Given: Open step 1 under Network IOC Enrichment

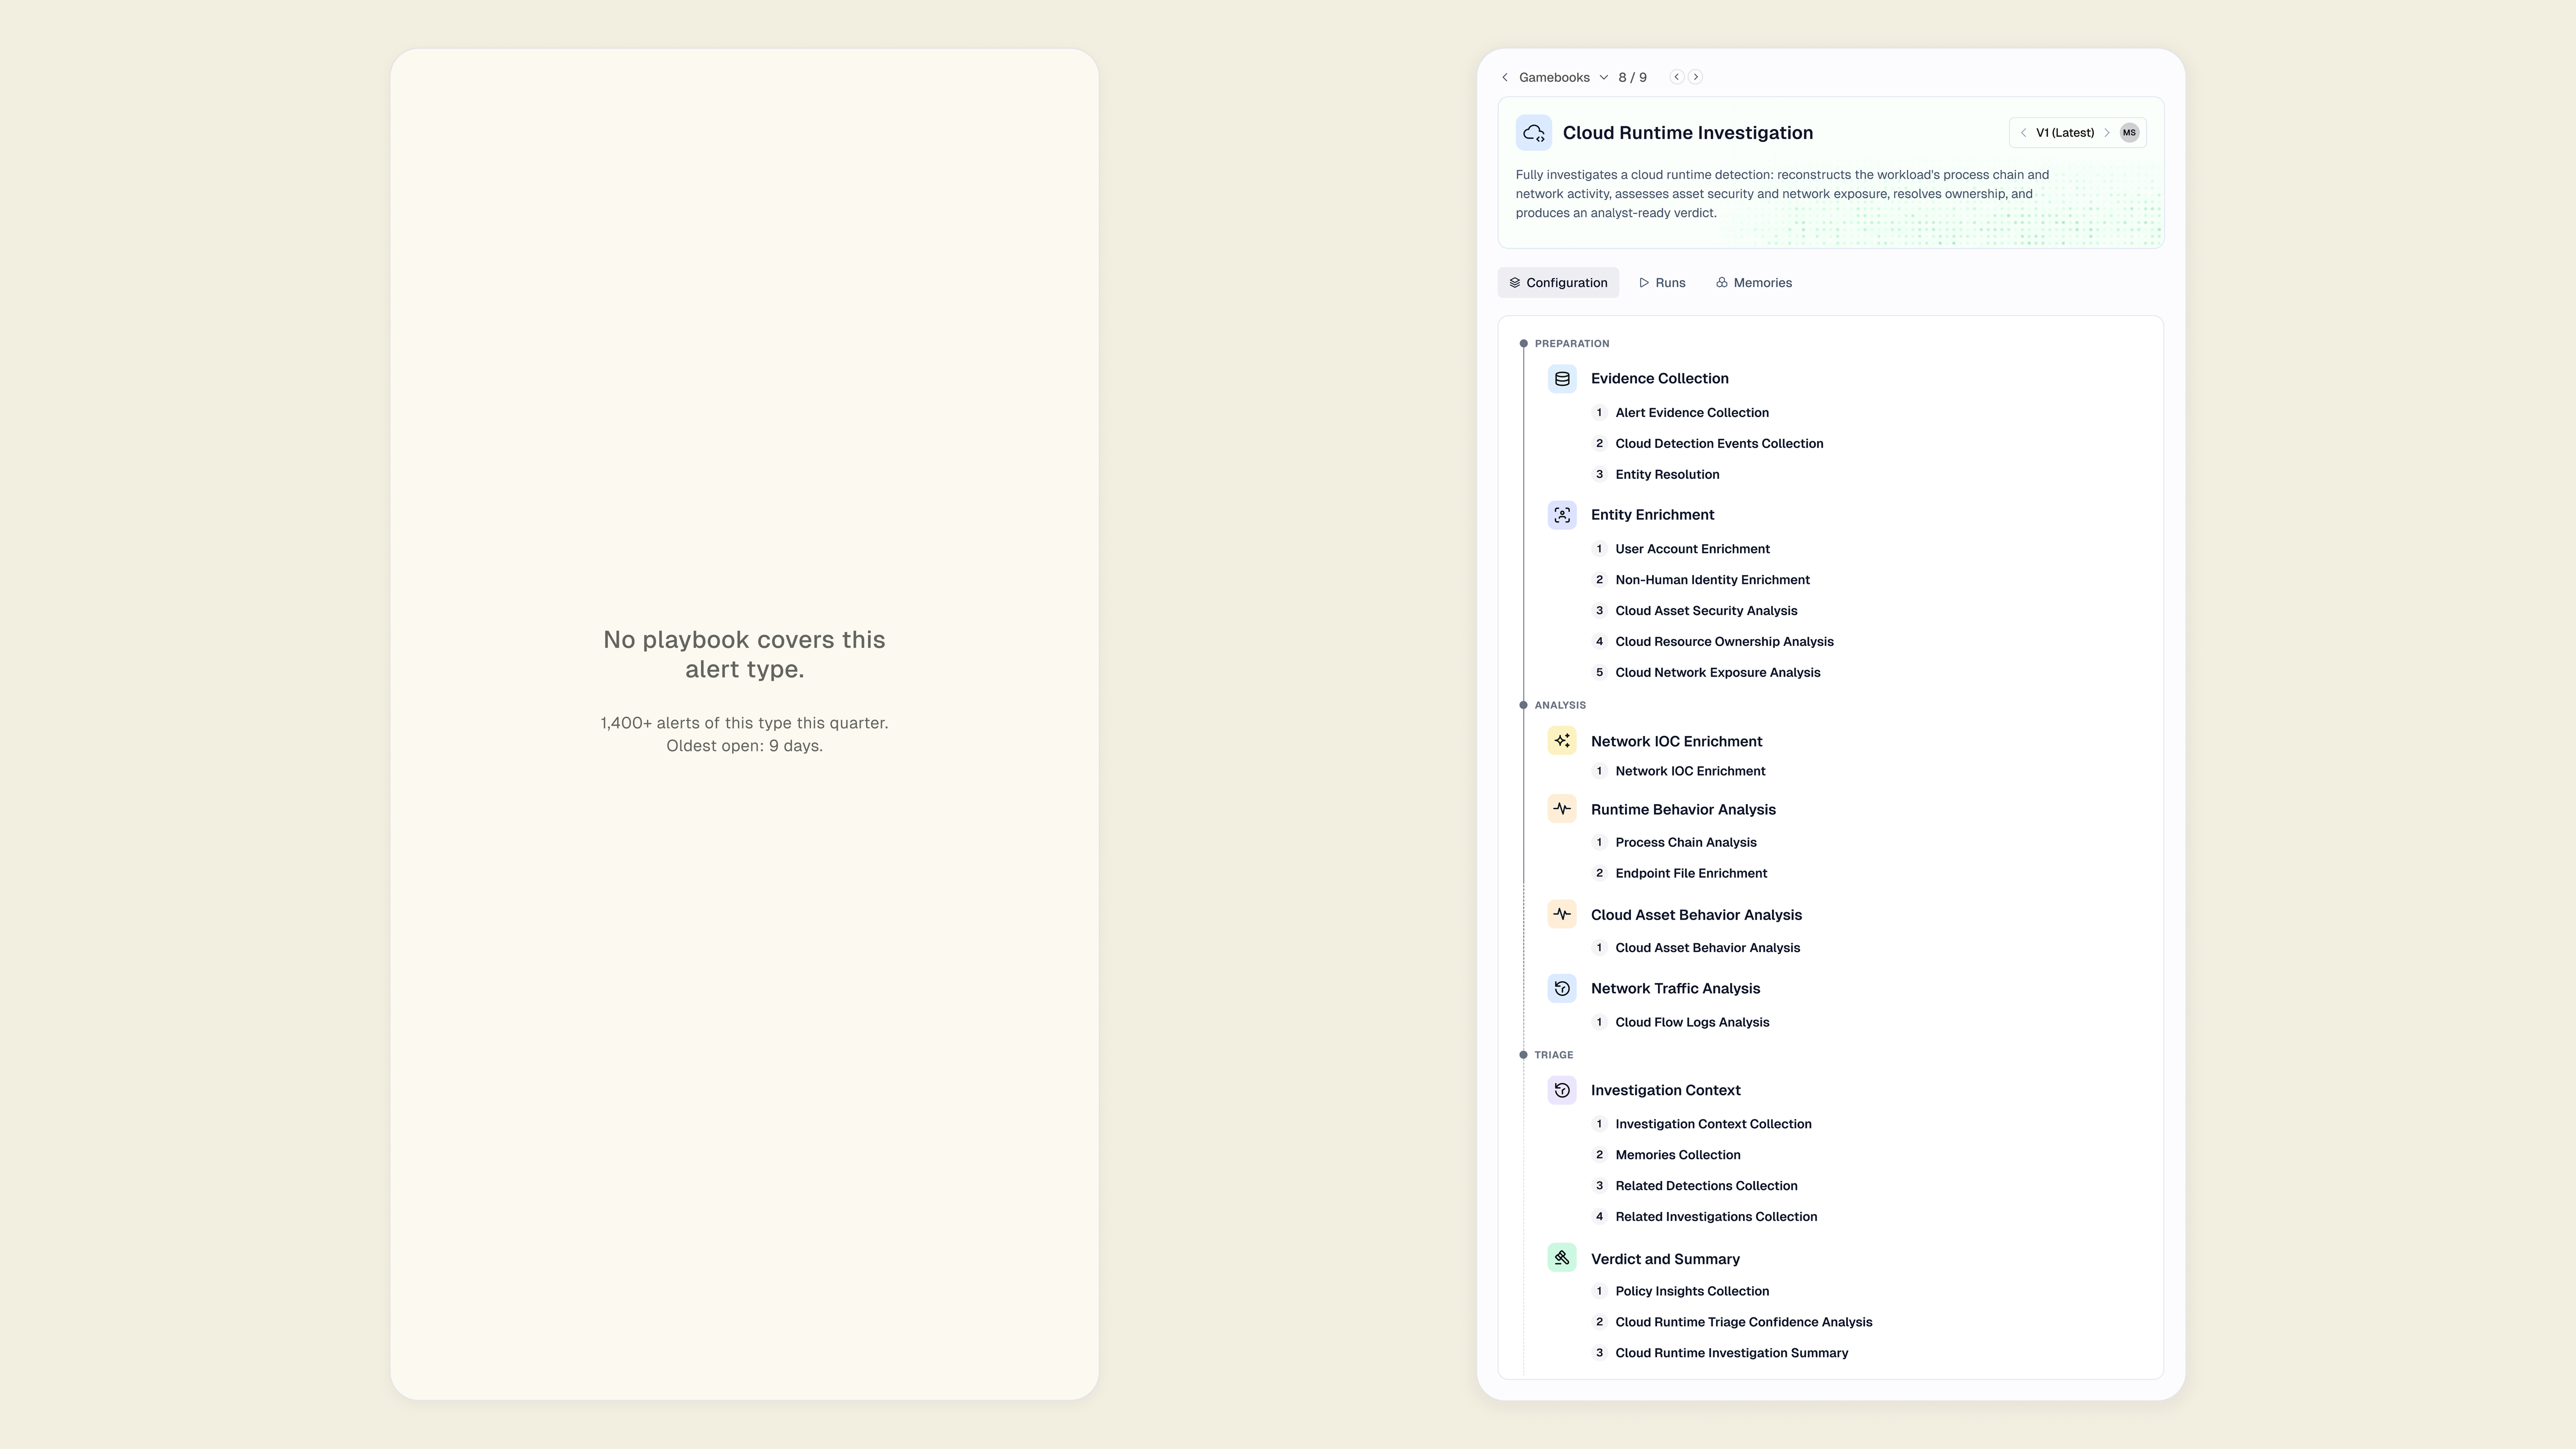Looking at the screenshot, I should point(1690,771).
